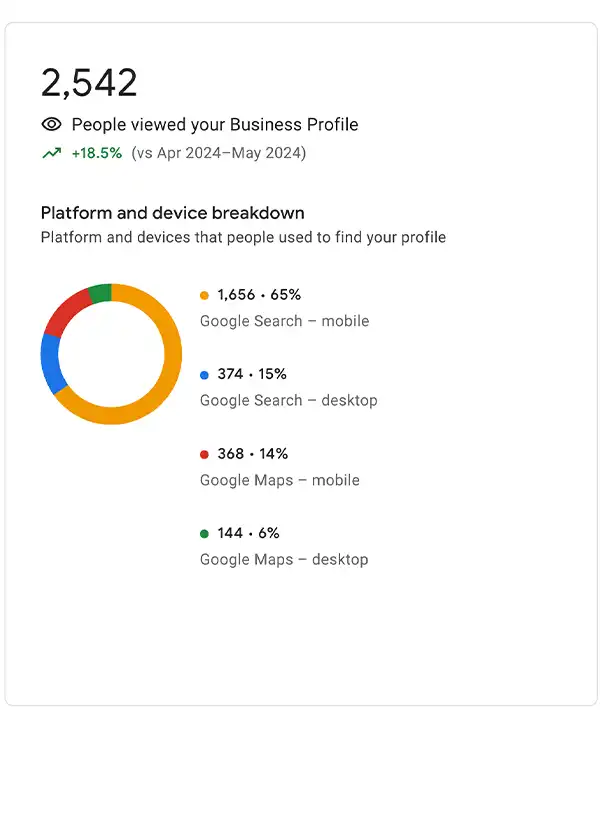Click the +18.5% change percentage
The width and height of the screenshot is (600, 830).
97,153
